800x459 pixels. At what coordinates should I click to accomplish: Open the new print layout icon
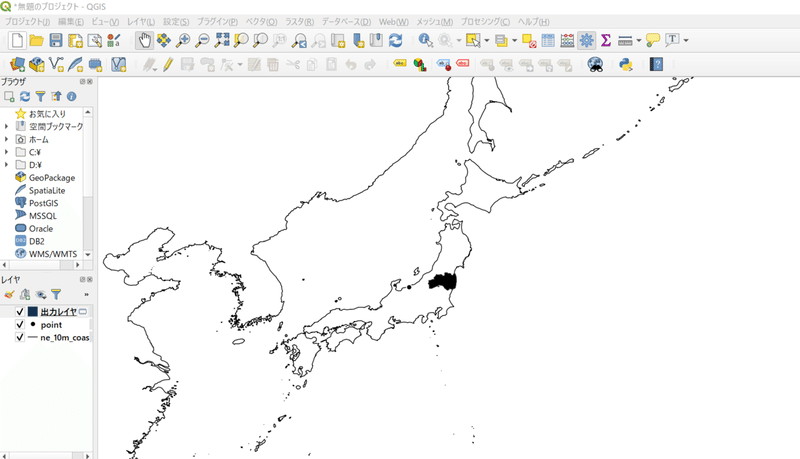[75, 40]
